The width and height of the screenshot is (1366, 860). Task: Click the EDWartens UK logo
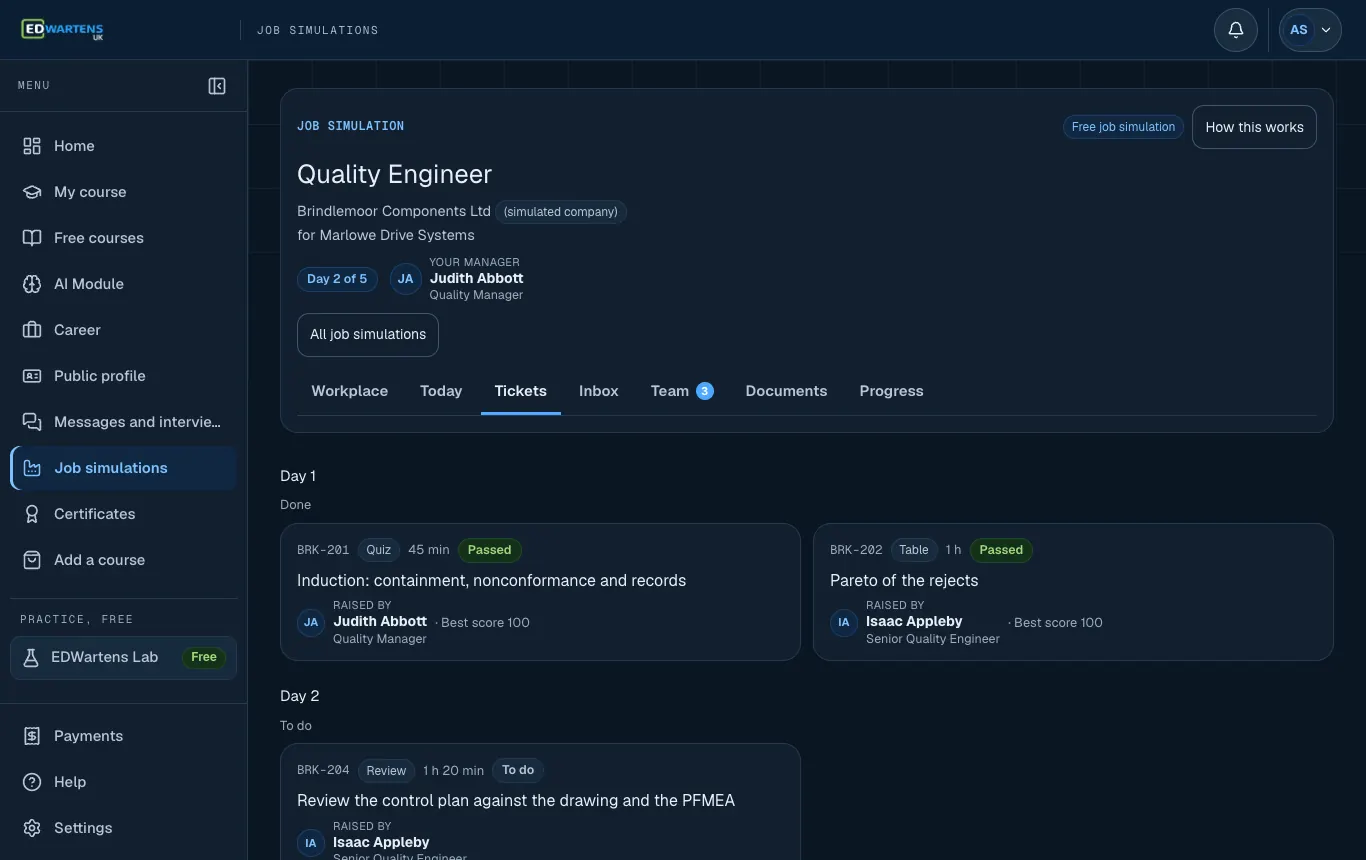(x=62, y=30)
